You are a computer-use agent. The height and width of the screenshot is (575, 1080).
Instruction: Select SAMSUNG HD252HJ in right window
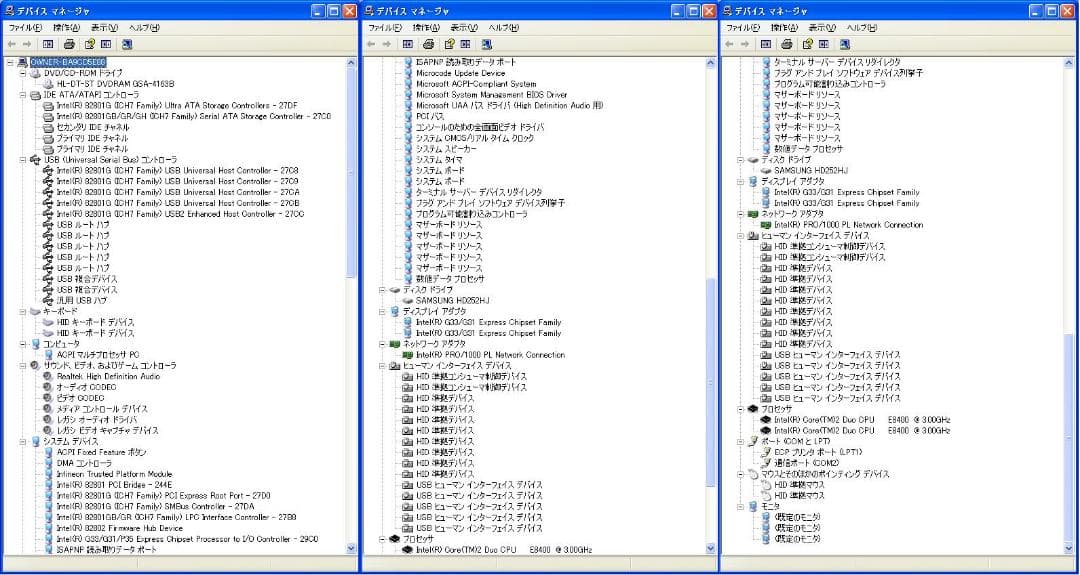pyautogui.click(x=811, y=170)
